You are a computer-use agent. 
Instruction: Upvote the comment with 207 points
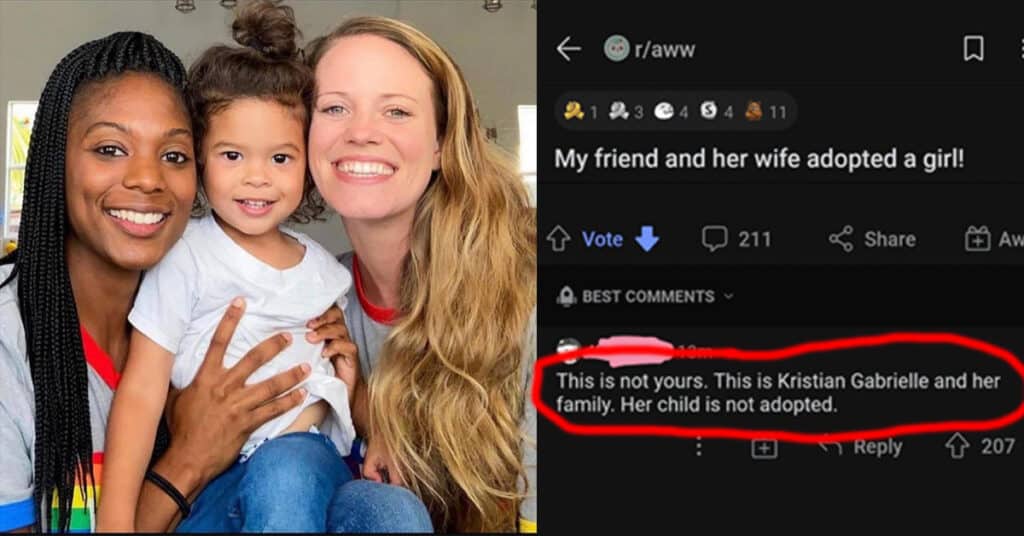coord(957,447)
